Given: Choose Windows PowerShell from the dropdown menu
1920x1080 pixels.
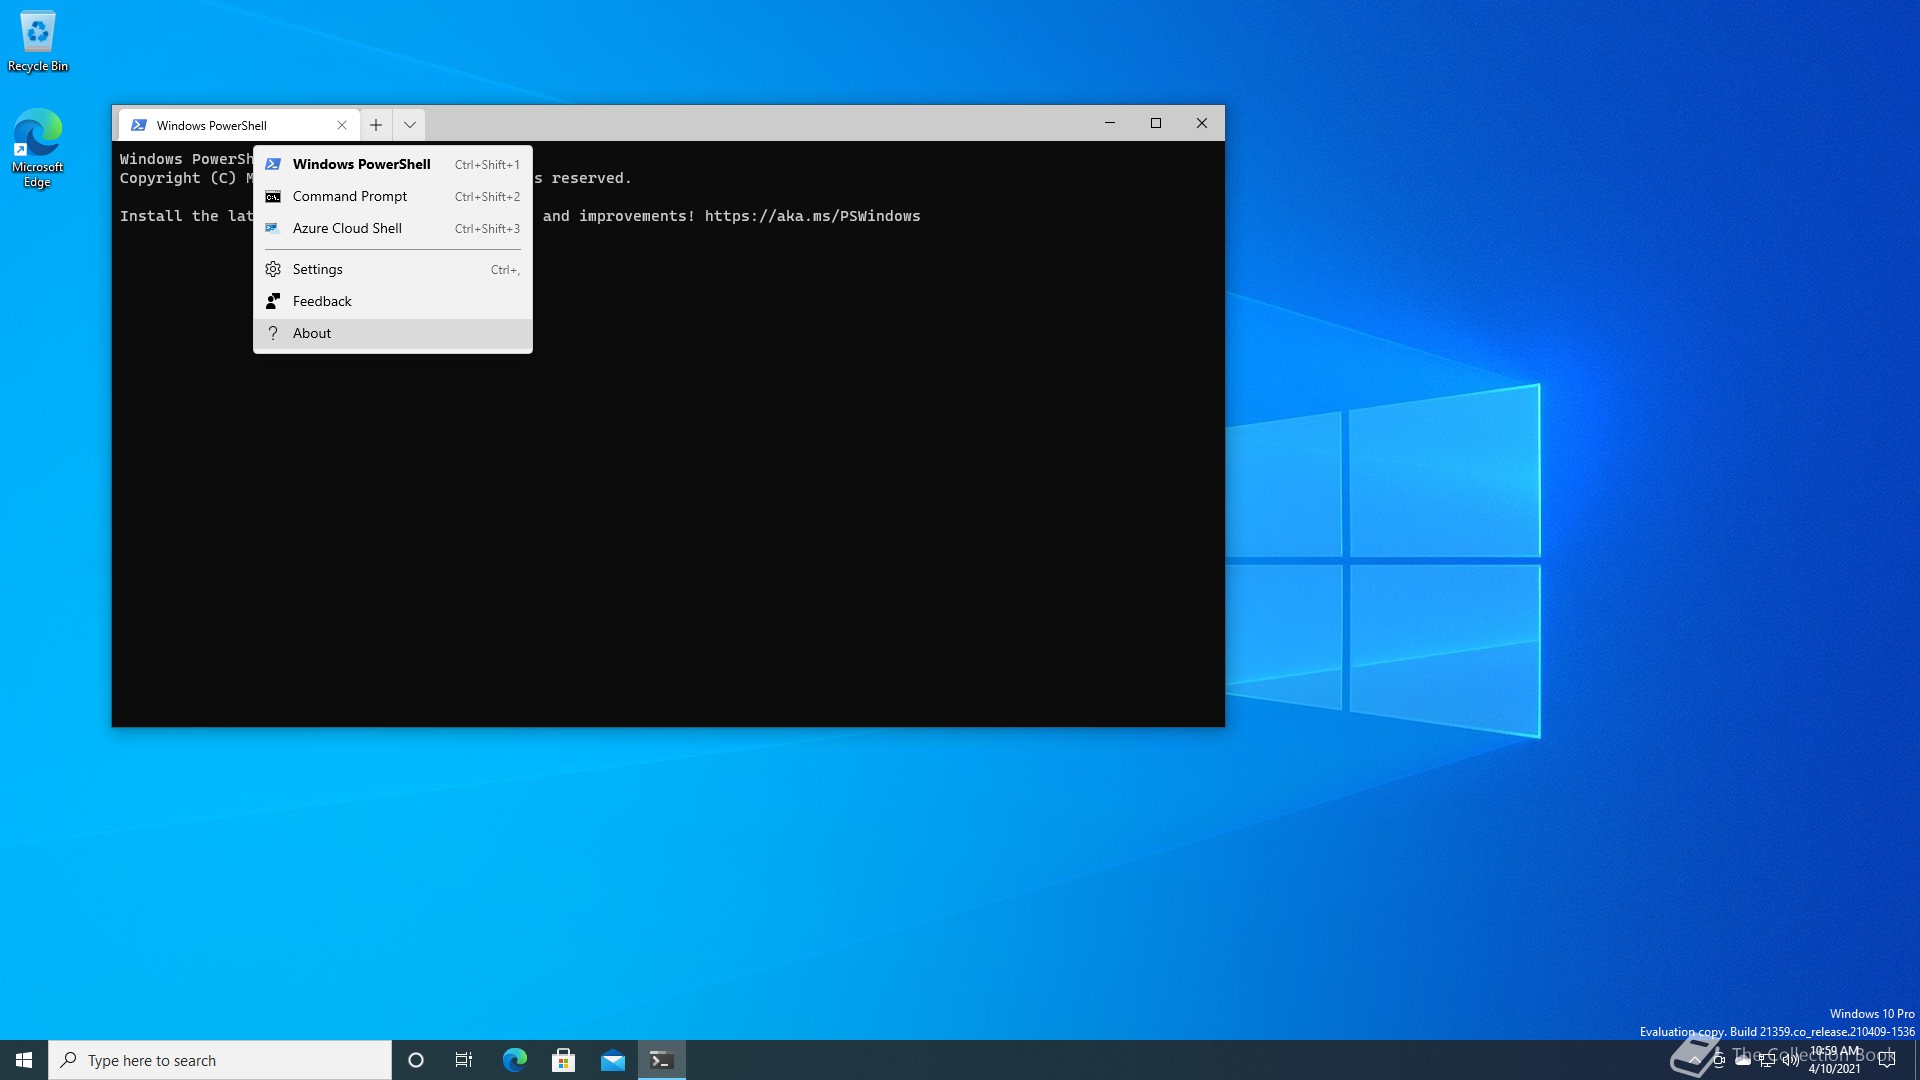Looking at the screenshot, I should (393, 164).
